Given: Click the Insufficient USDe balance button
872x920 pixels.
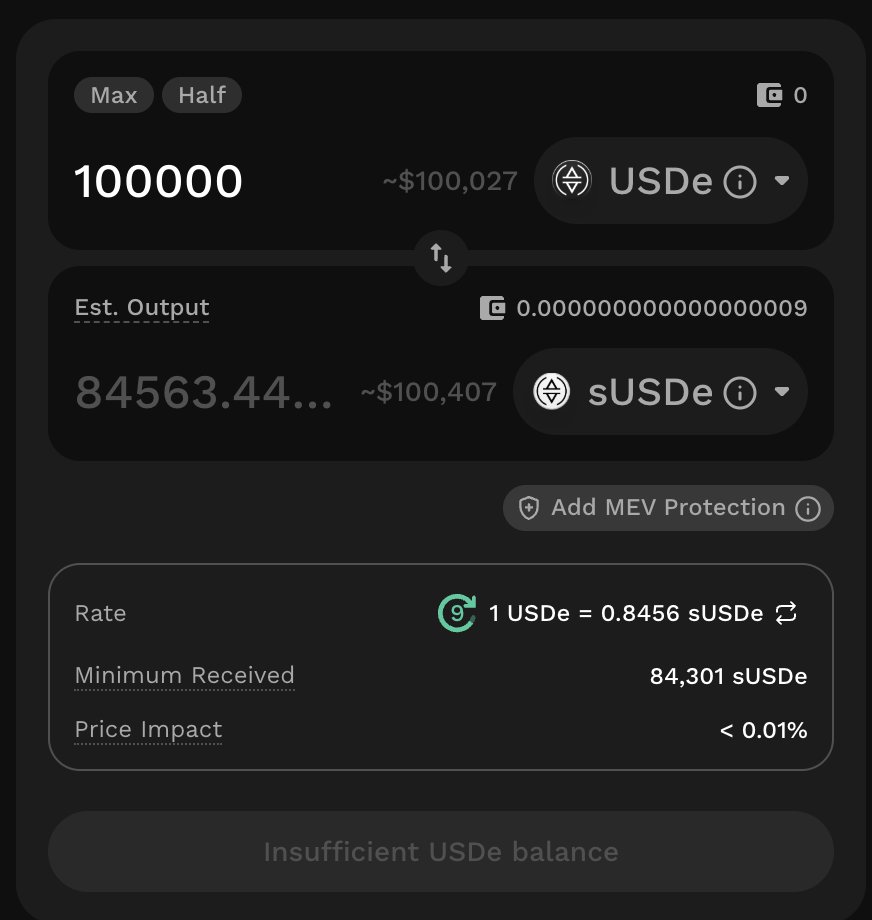Looking at the screenshot, I should coord(441,852).
